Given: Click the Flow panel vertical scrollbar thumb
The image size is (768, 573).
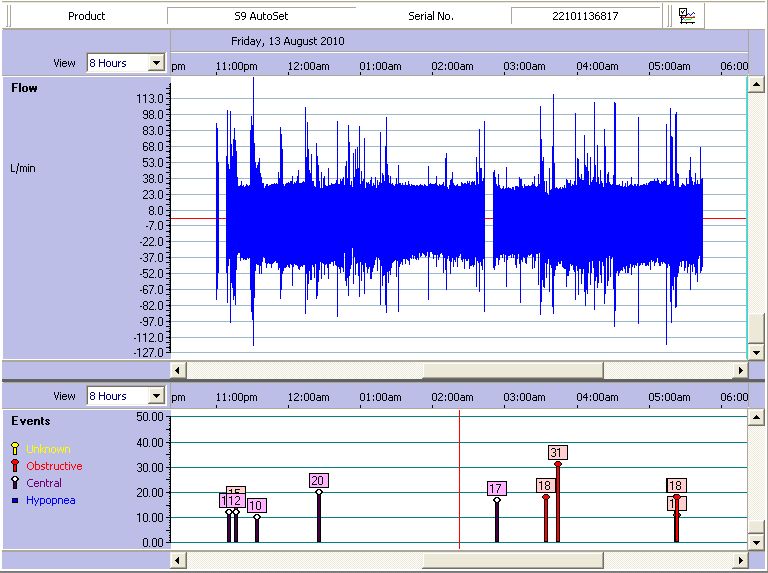Looking at the screenshot, I should tap(757, 327).
